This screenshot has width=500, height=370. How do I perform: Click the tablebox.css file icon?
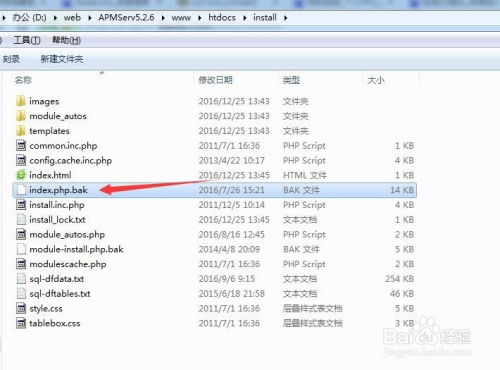click(21, 323)
